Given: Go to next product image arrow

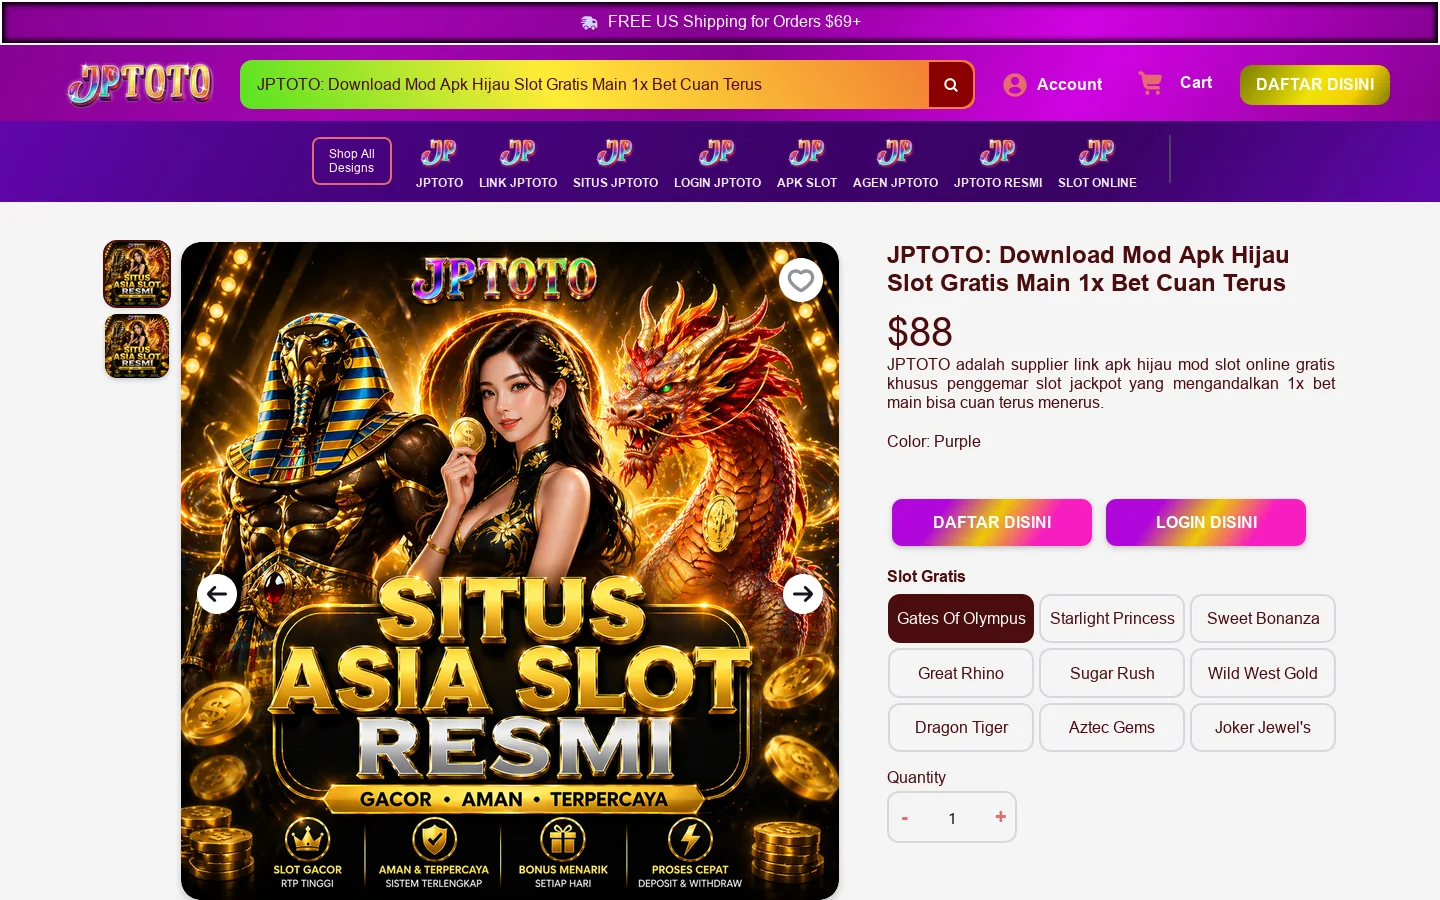Looking at the screenshot, I should coord(803,594).
